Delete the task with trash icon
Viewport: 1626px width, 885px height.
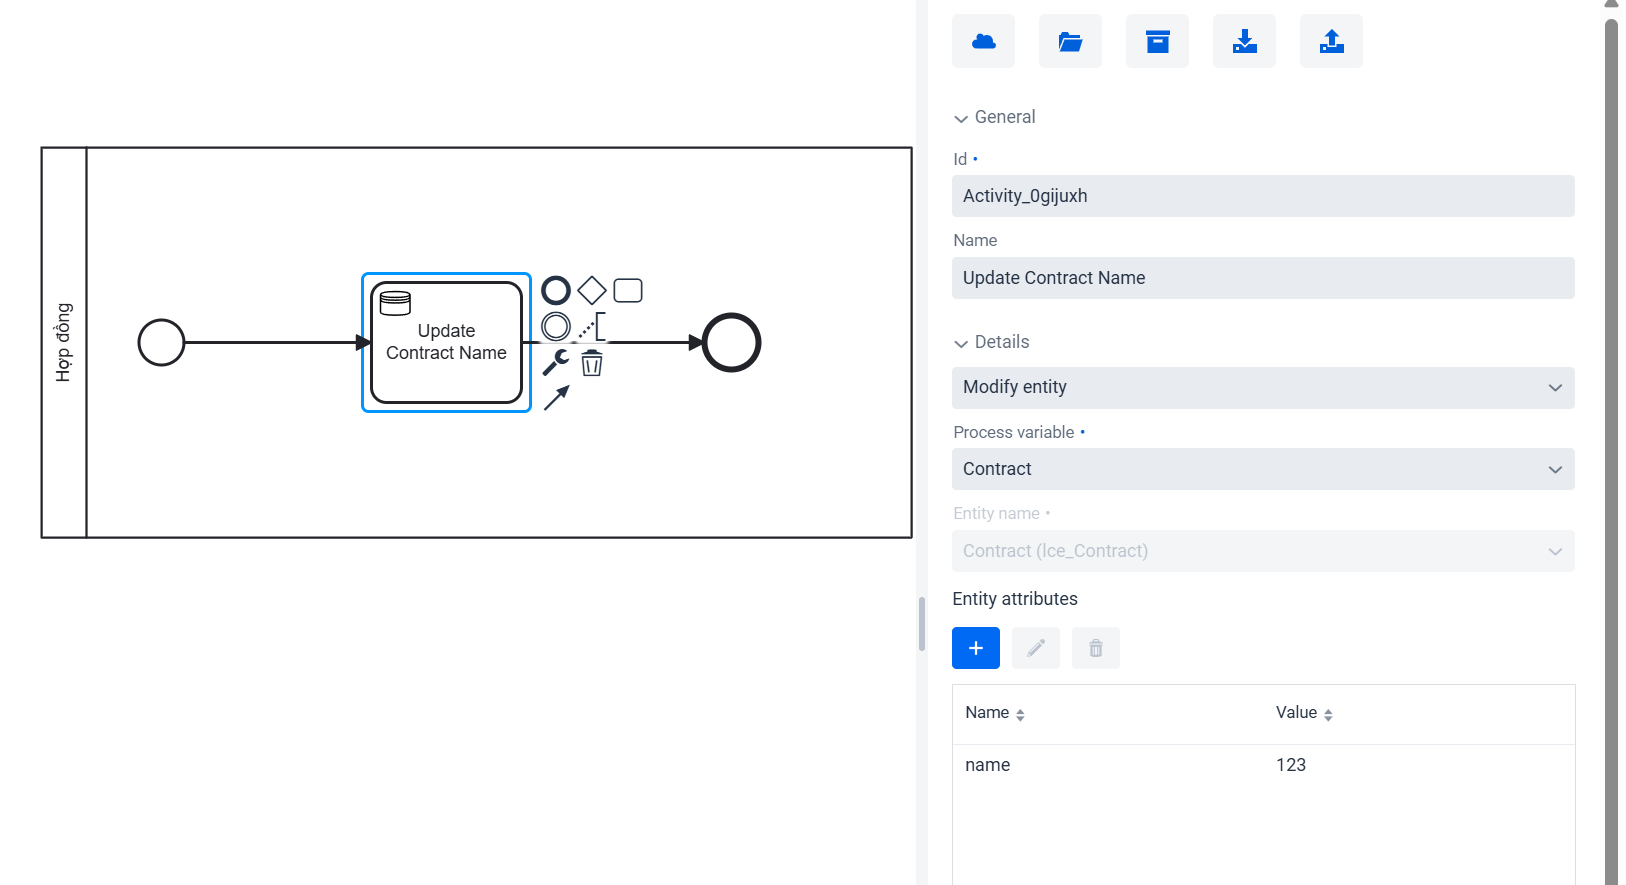click(x=592, y=362)
